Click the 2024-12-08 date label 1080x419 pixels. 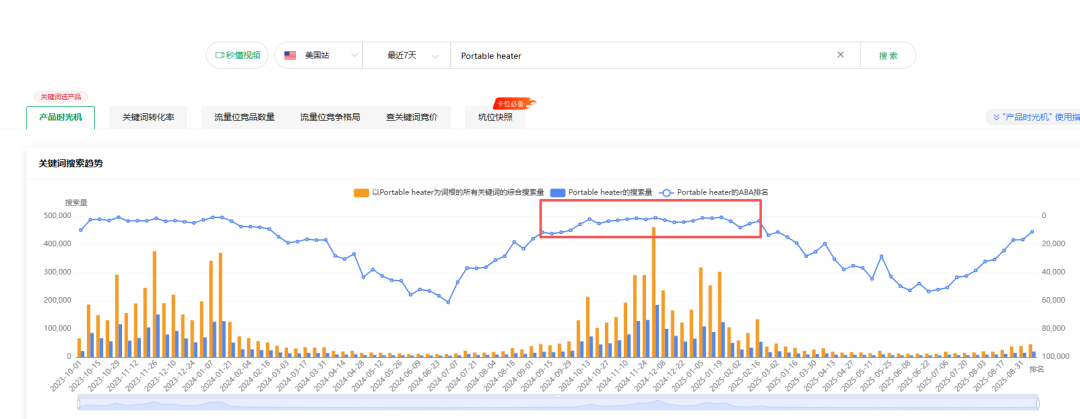(x=651, y=376)
